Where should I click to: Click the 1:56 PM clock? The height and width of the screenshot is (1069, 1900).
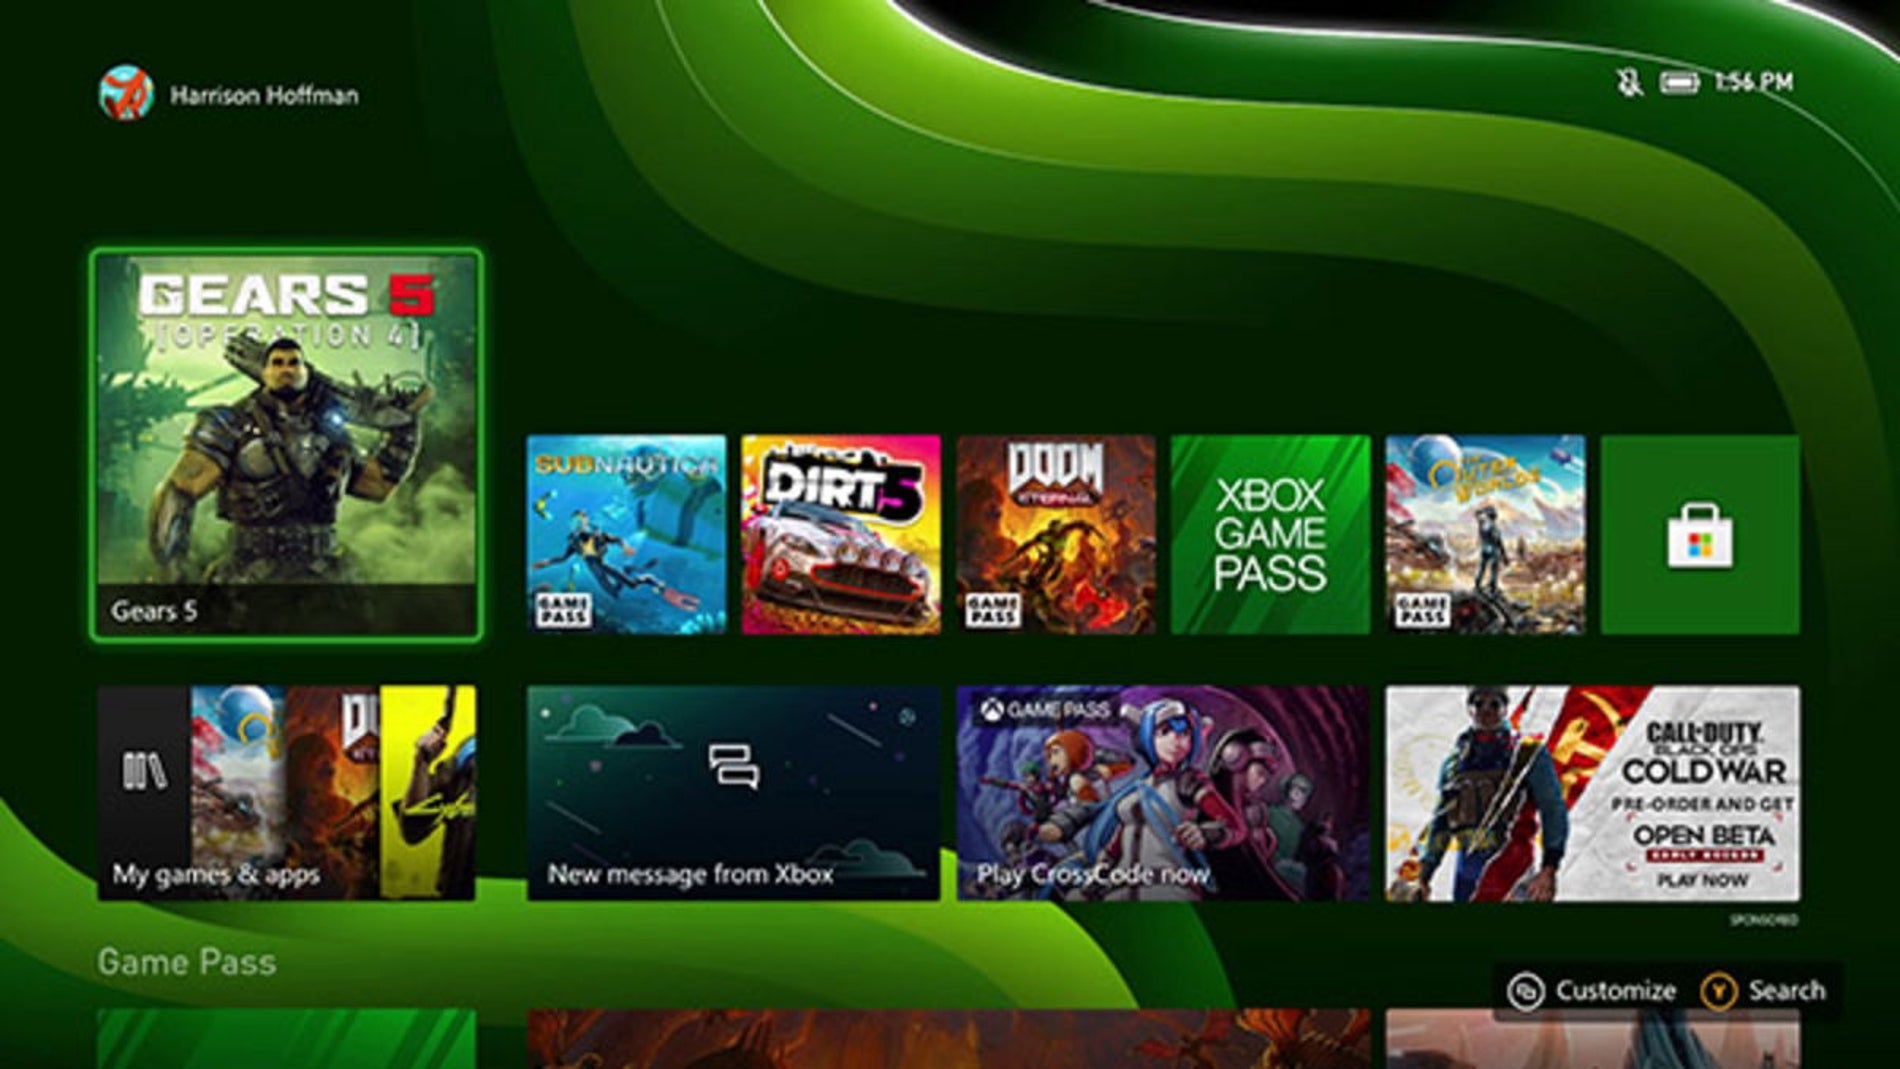(1754, 82)
